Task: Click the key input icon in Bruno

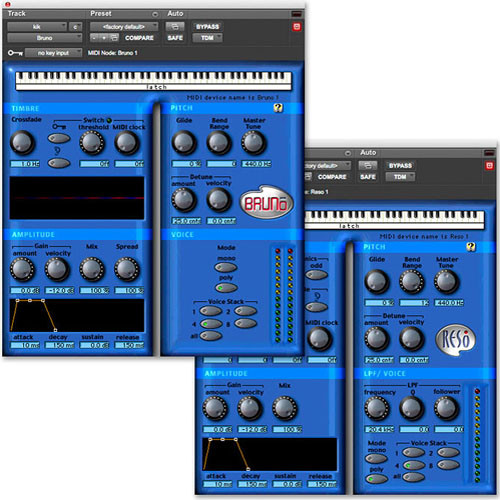Action: [15, 53]
